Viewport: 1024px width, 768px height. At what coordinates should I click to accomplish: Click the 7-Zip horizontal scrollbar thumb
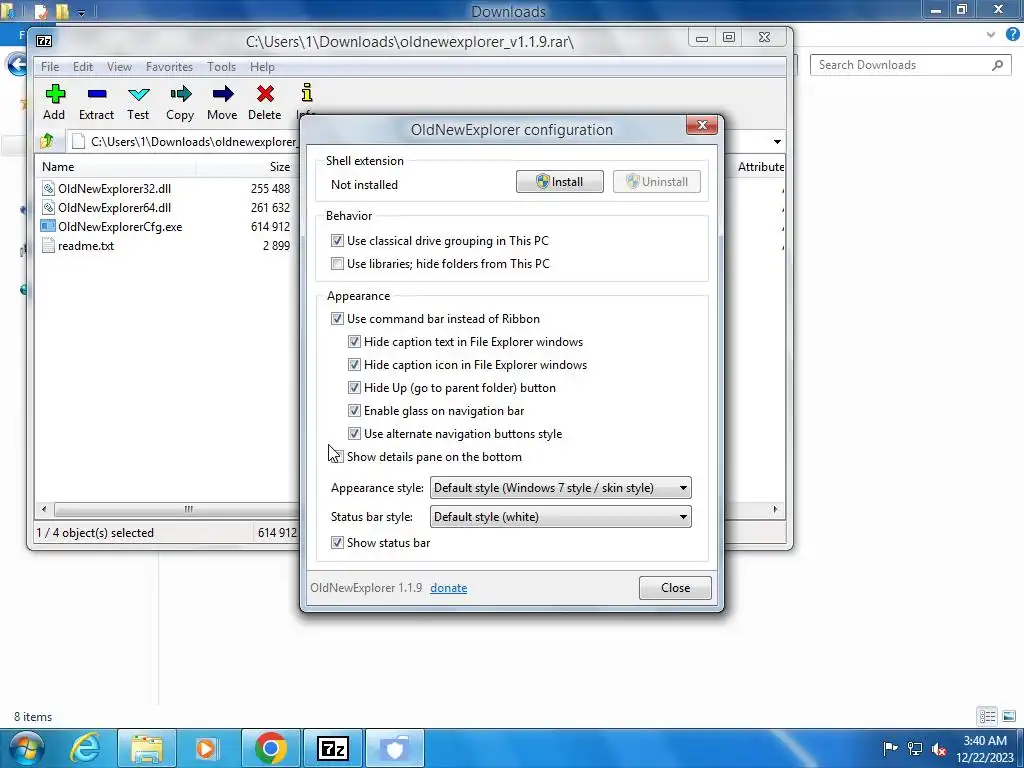(x=176, y=509)
